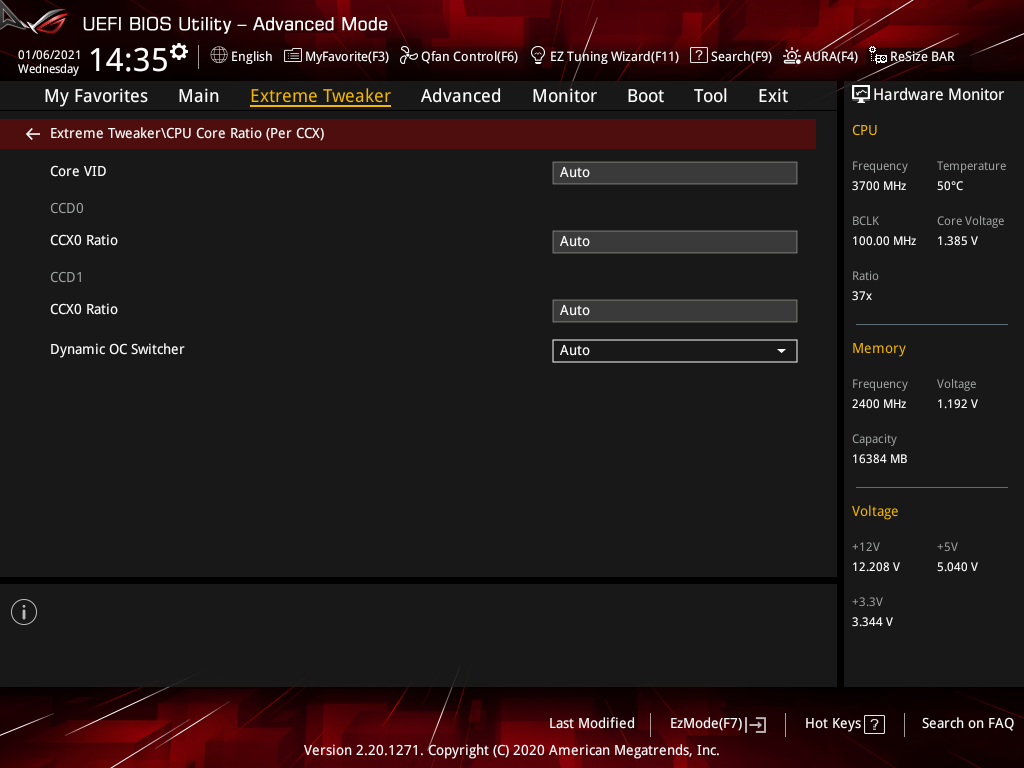Click the 1.192 V memory voltage value

pos(957,404)
